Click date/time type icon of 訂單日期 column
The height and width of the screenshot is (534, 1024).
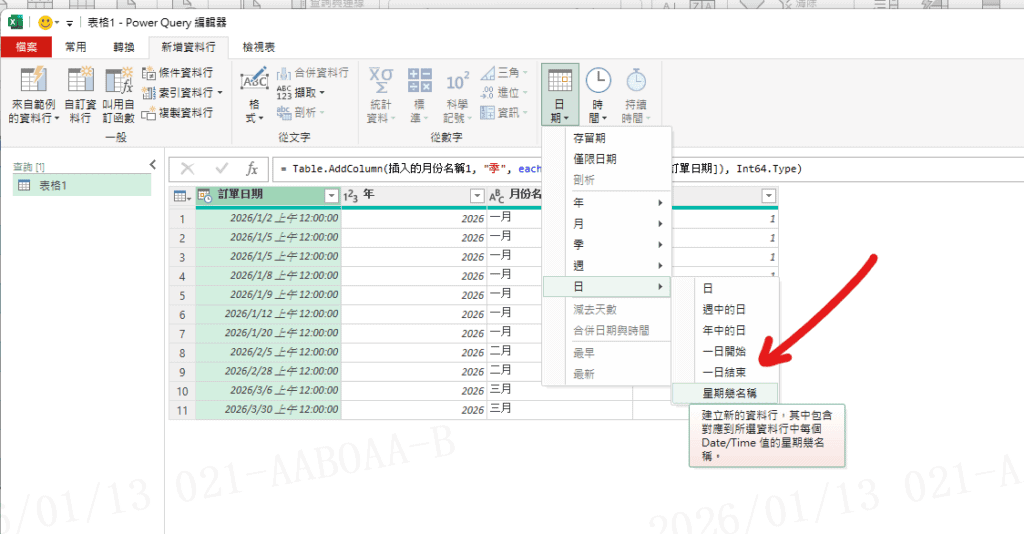[204, 195]
